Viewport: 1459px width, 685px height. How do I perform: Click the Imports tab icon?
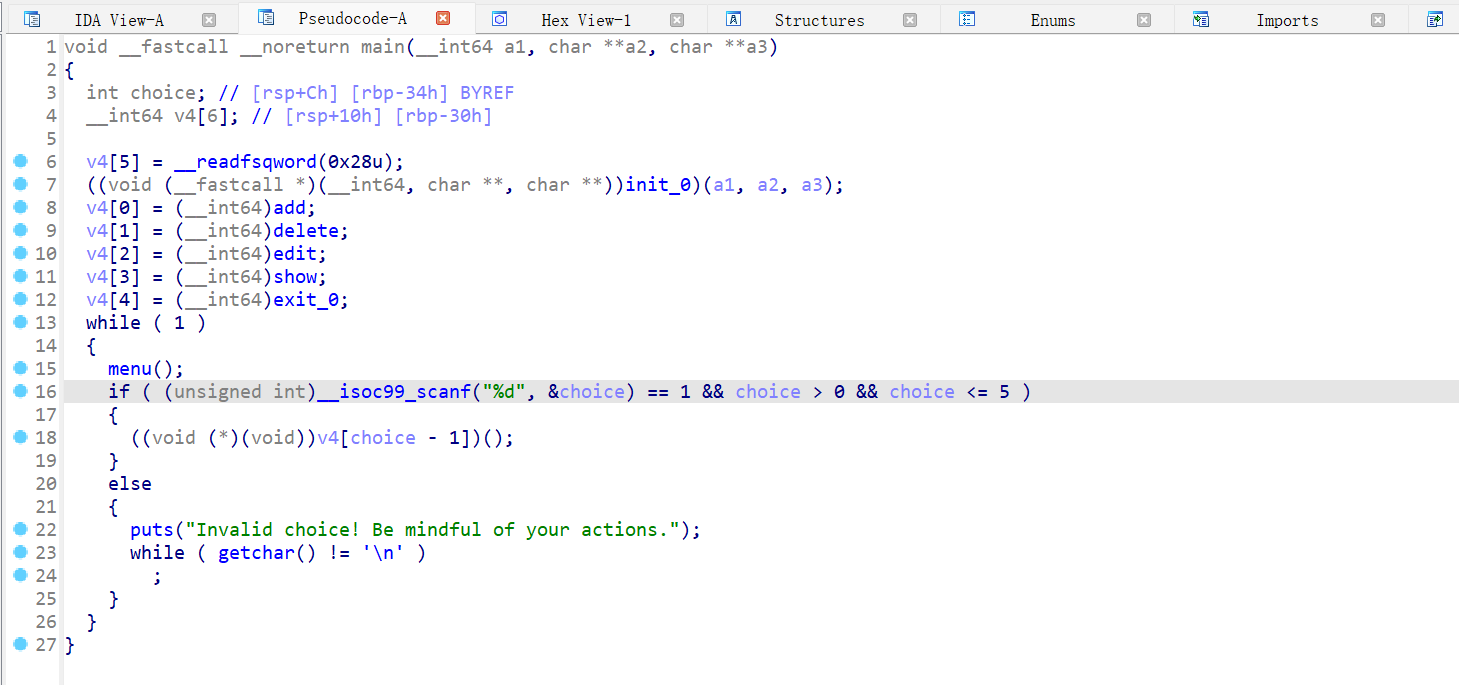pyautogui.click(x=1201, y=19)
